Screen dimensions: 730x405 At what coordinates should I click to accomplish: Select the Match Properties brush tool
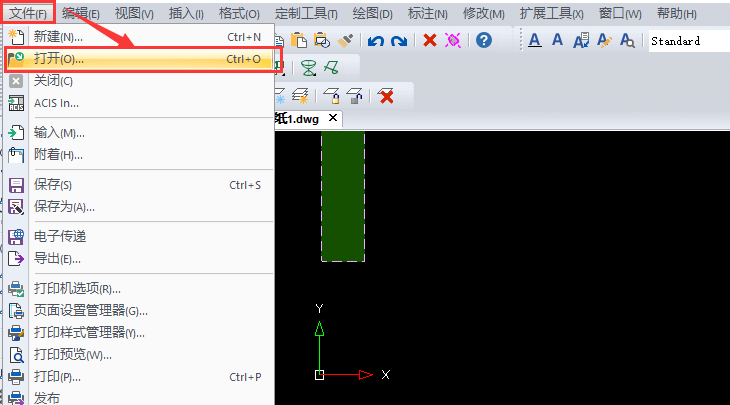(x=345, y=40)
